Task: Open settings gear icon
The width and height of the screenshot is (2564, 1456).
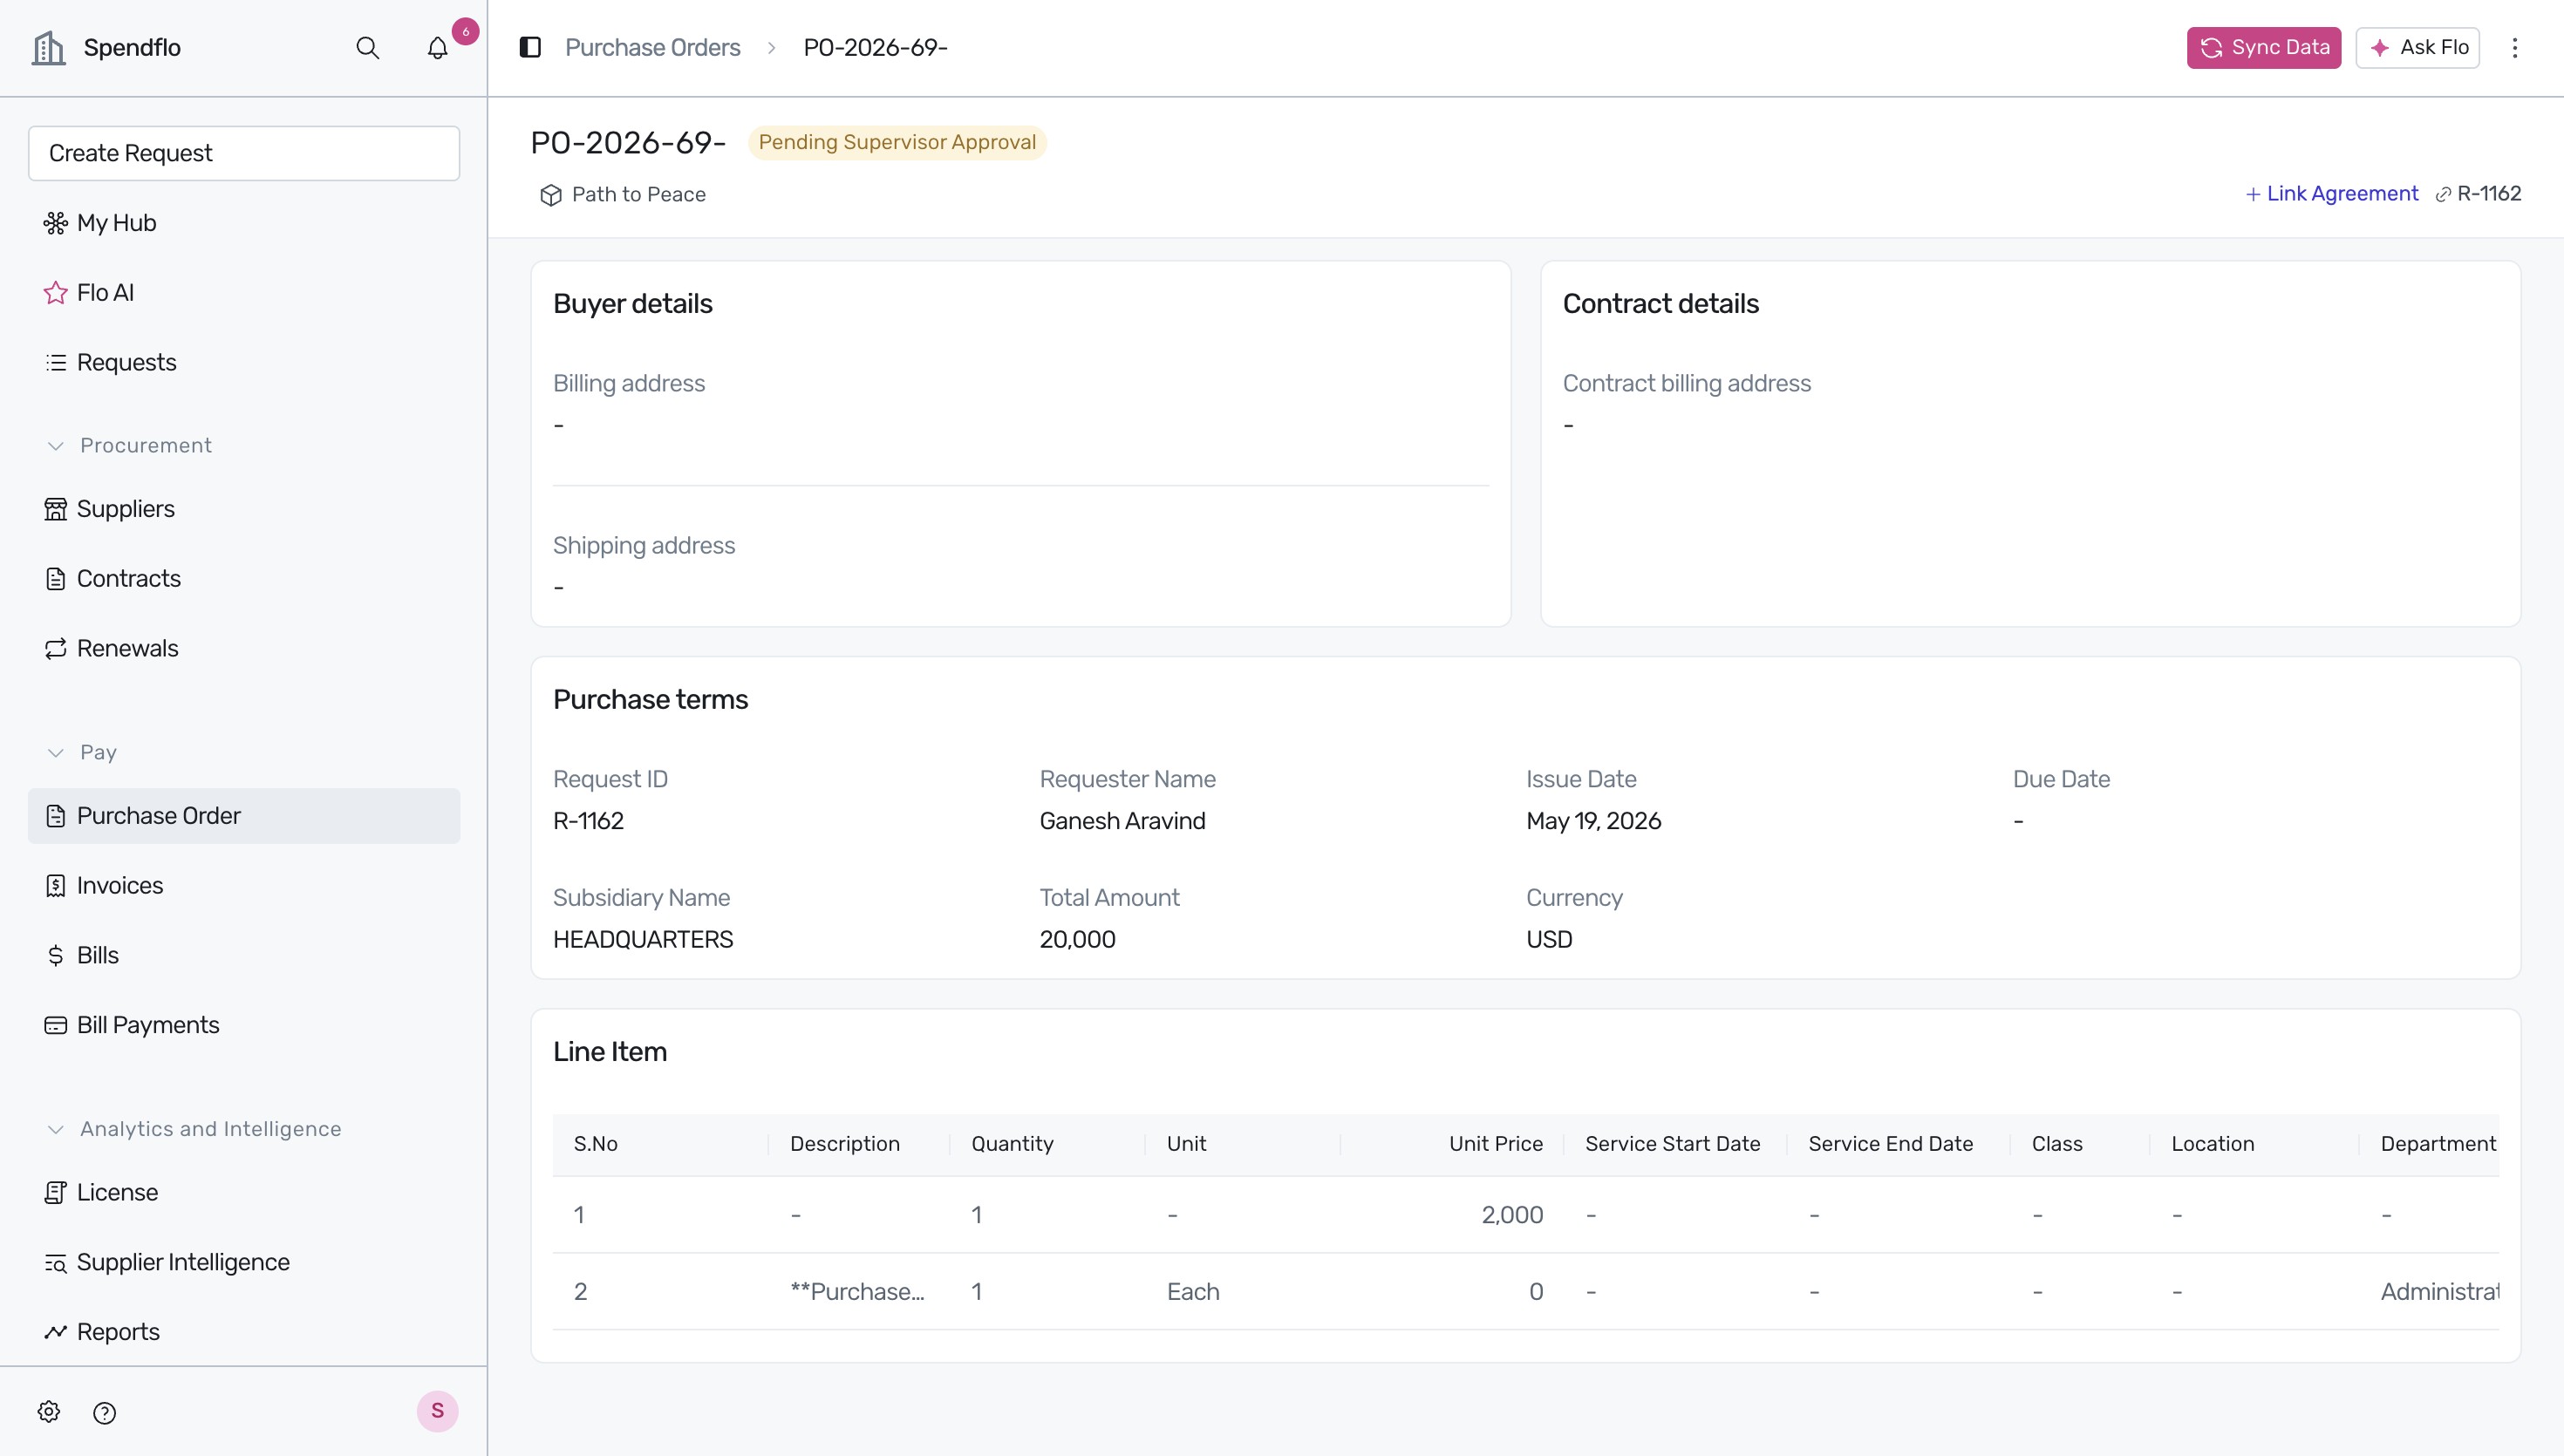Action: pos(49,1412)
